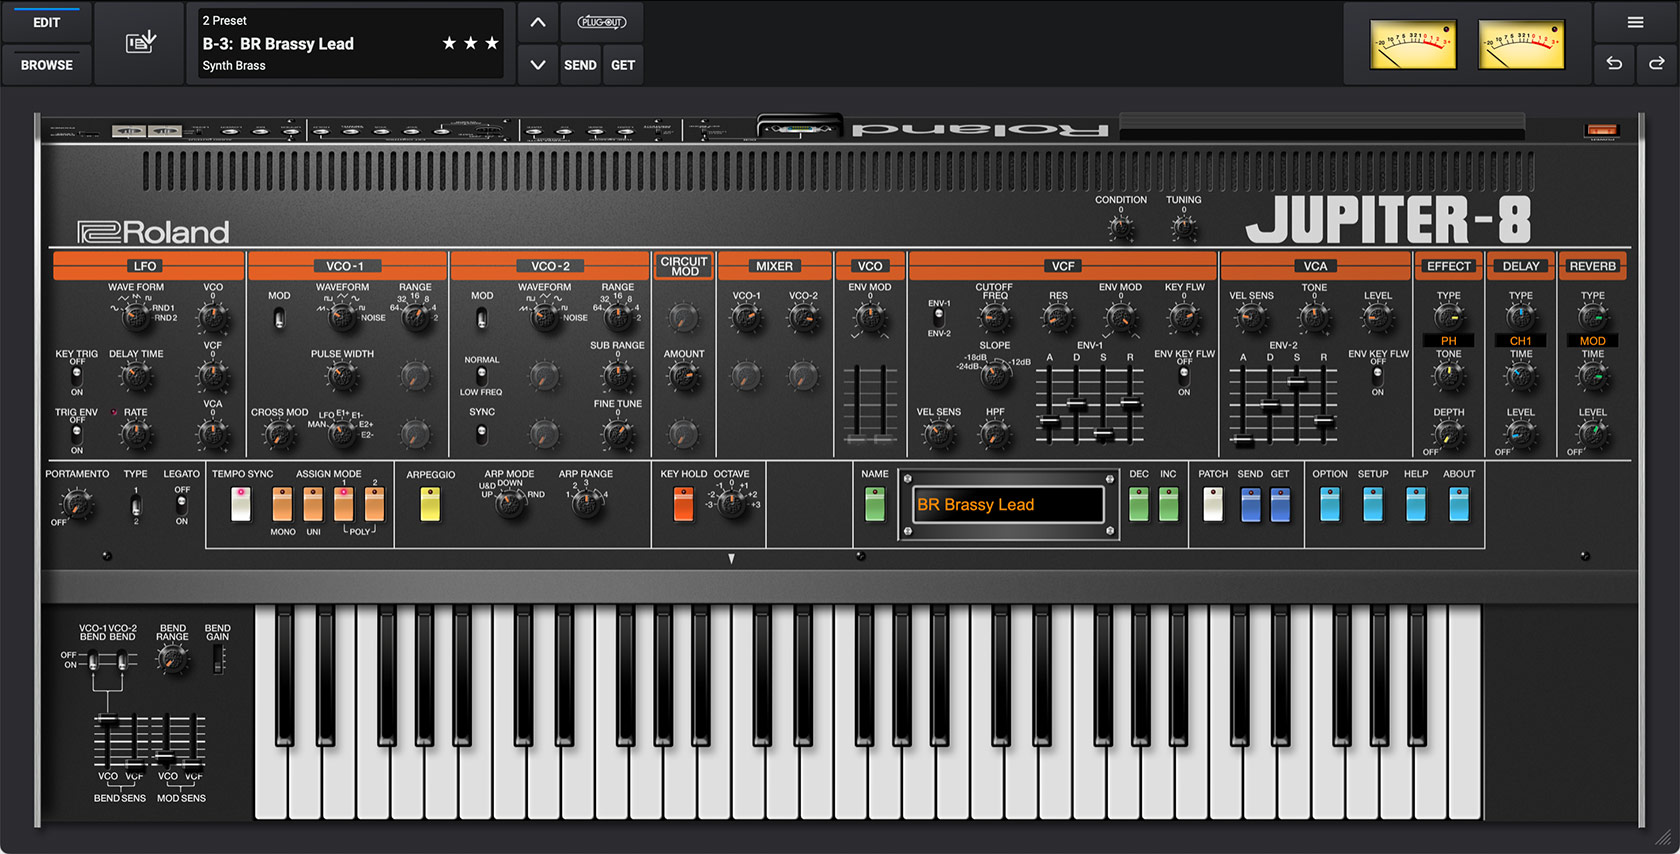The image size is (1680, 854).
Task: Click the ABOUT button
Action: tap(1459, 504)
